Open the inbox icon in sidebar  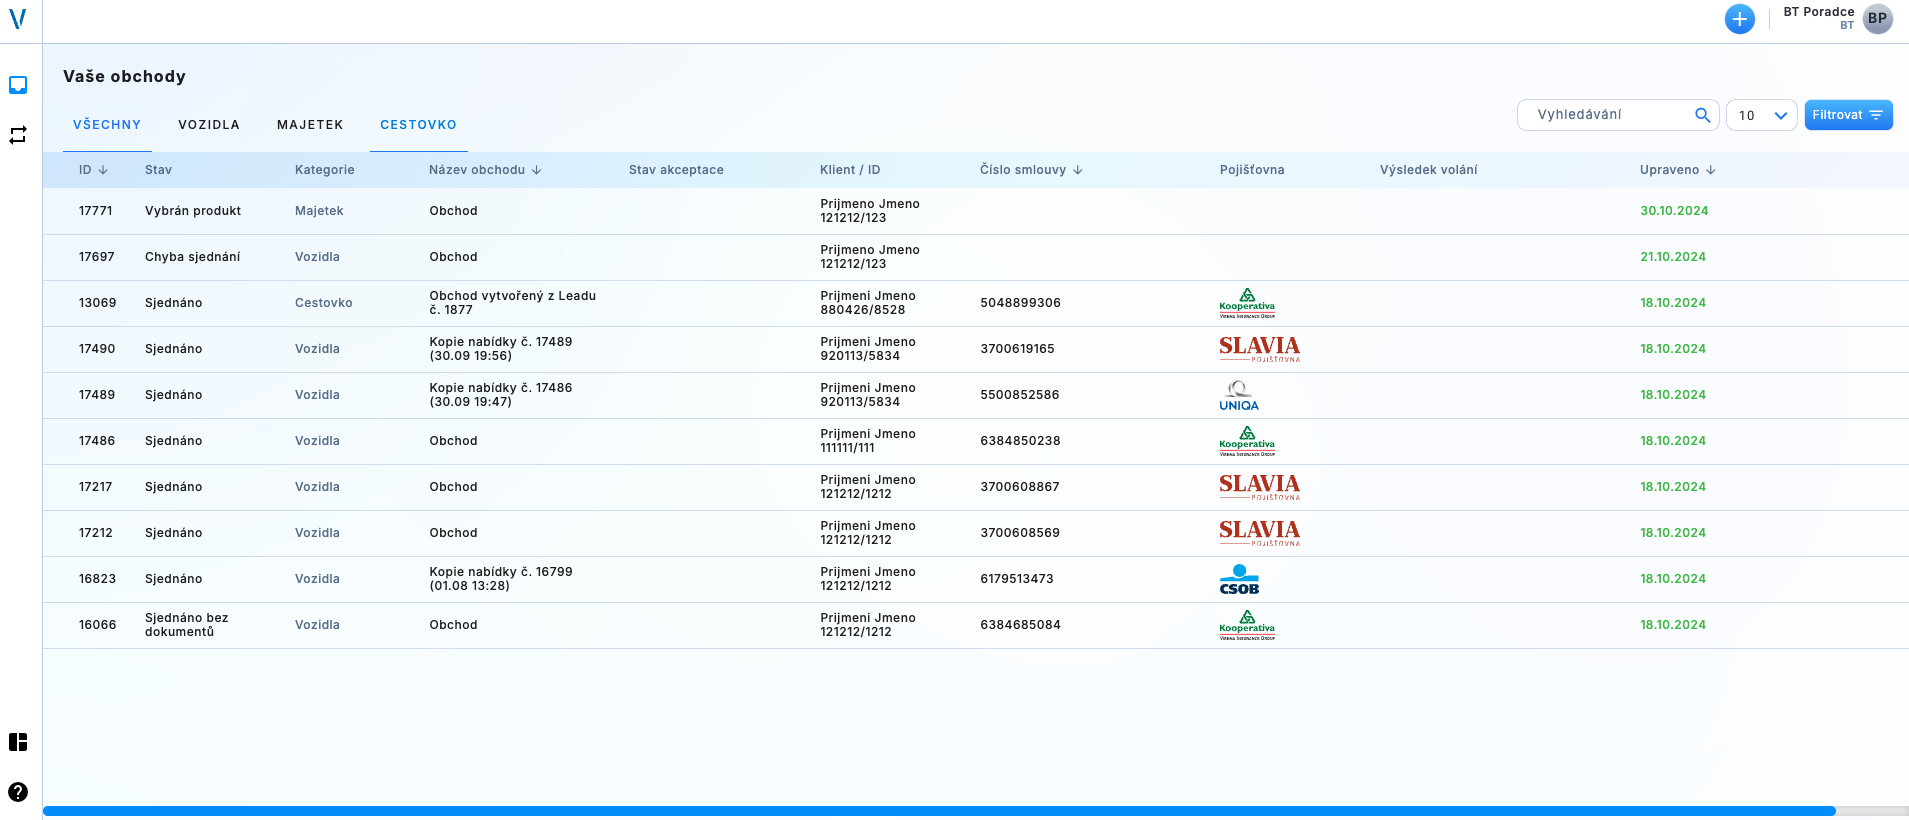coord(18,85)
